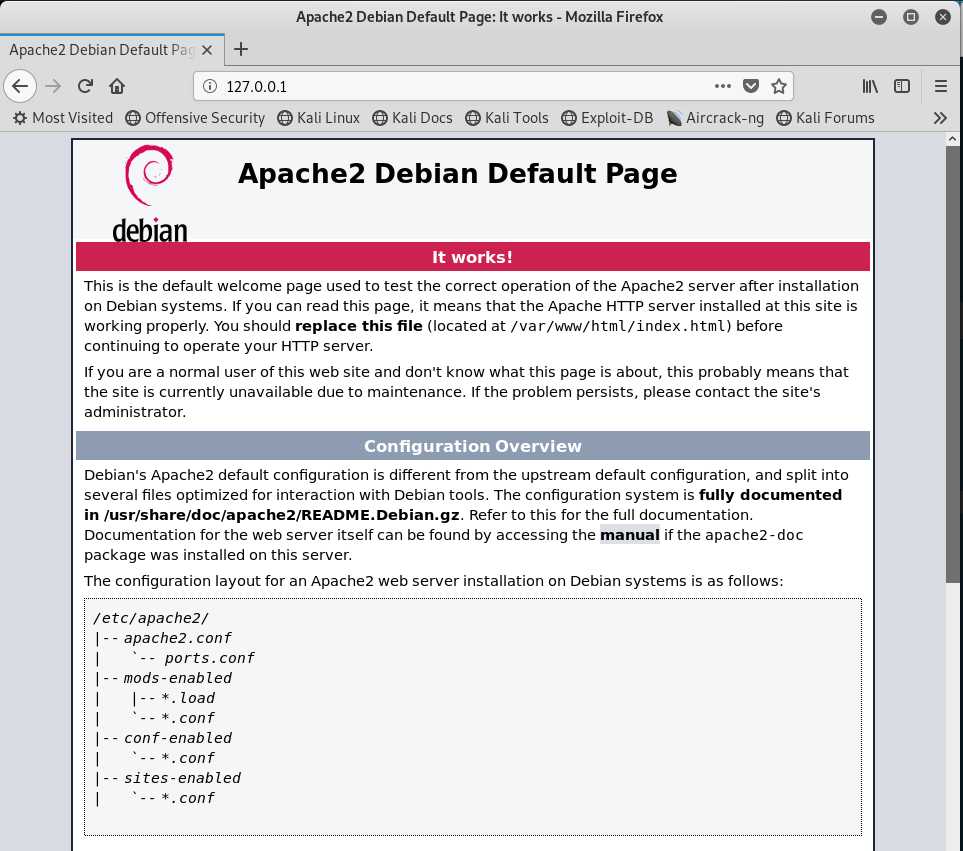Click the 'apache2.conf' entry in the tree

pyautogui.click(x=177, y=639)
